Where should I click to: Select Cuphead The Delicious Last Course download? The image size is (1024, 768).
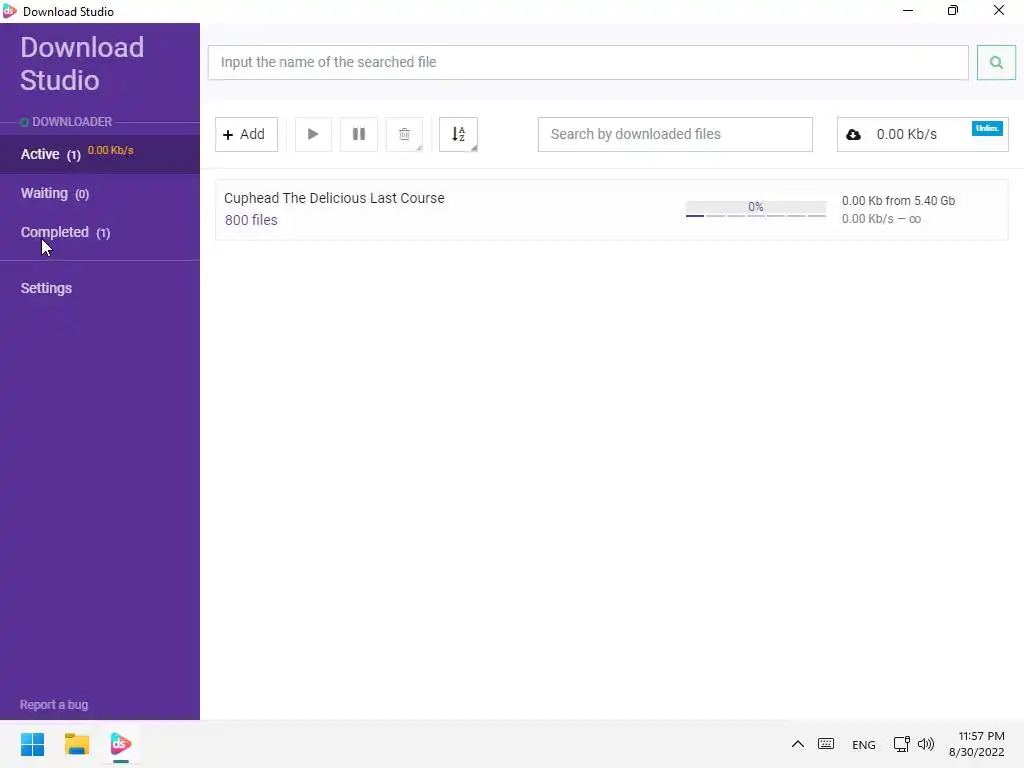coord(611,210)
